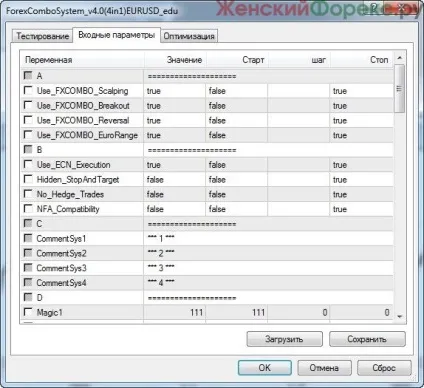
Task: Enable the Magic1 optimization checkbox
Action: pyautogui.click(x=28, y=312)
